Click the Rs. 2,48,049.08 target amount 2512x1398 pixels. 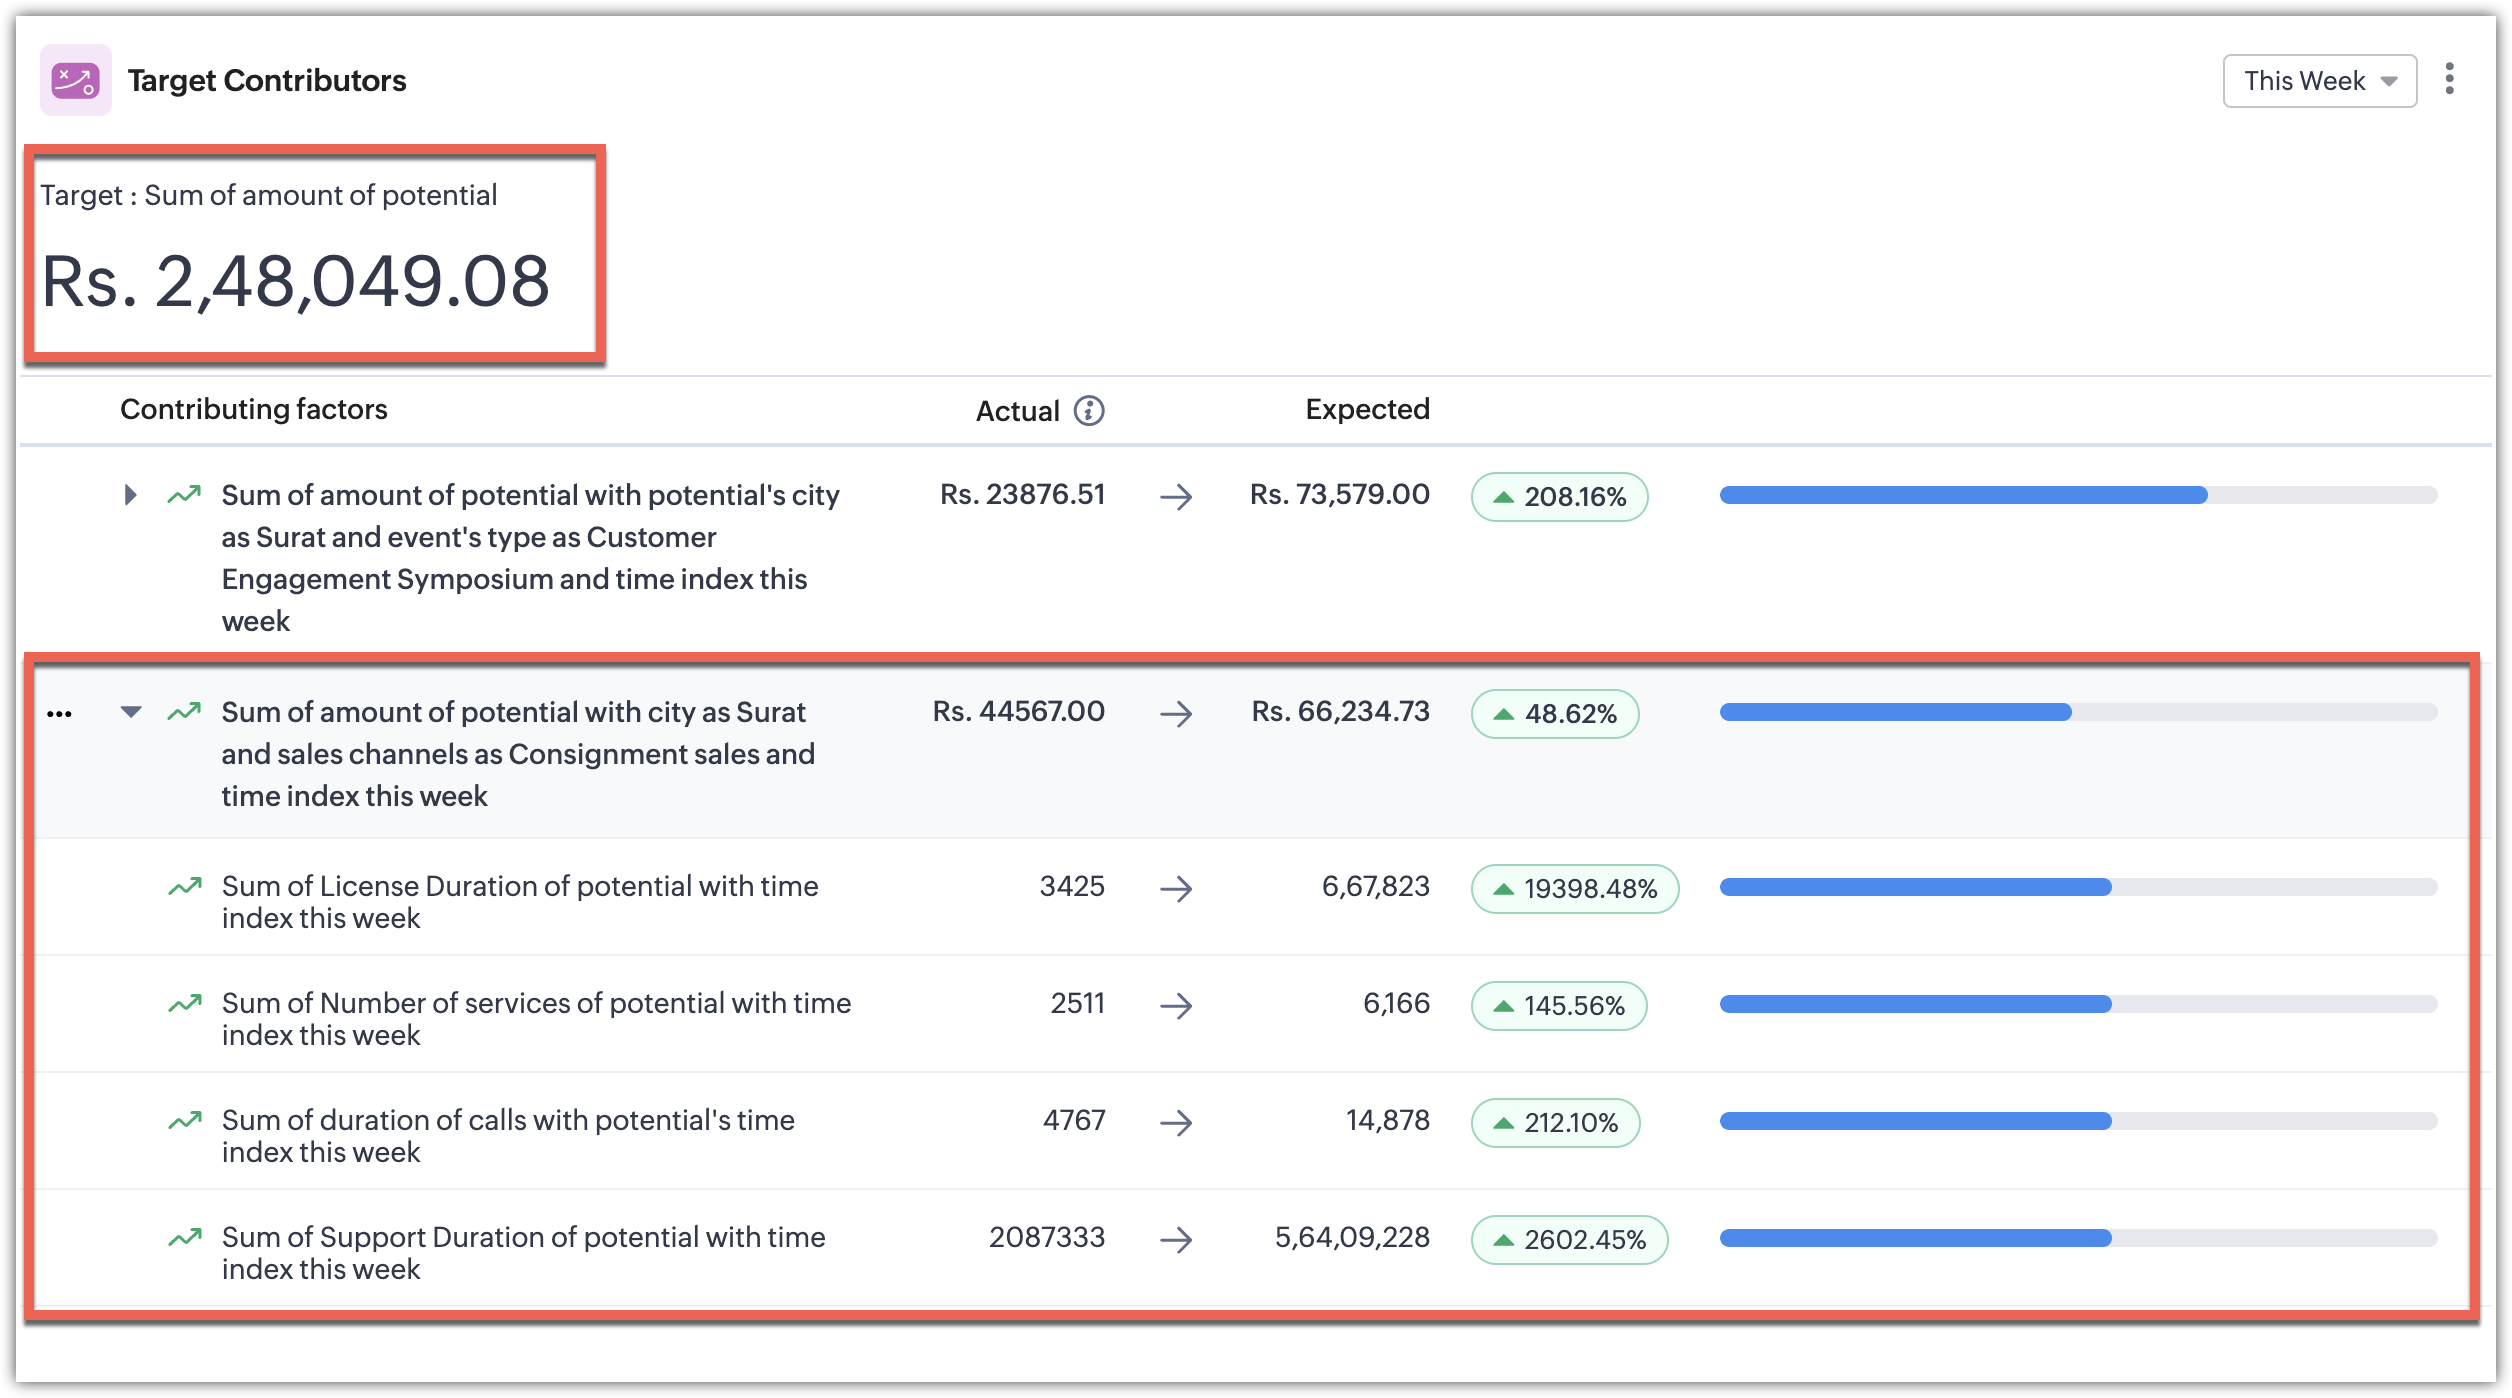[296, 282]
